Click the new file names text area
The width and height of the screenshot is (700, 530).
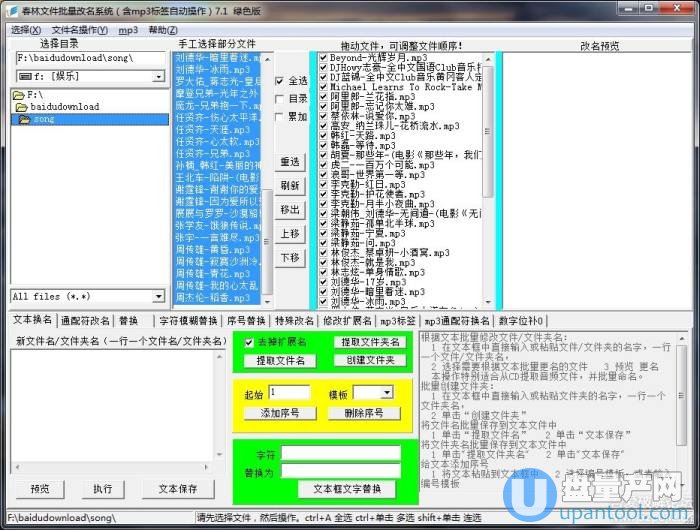(x=112, y=406)
